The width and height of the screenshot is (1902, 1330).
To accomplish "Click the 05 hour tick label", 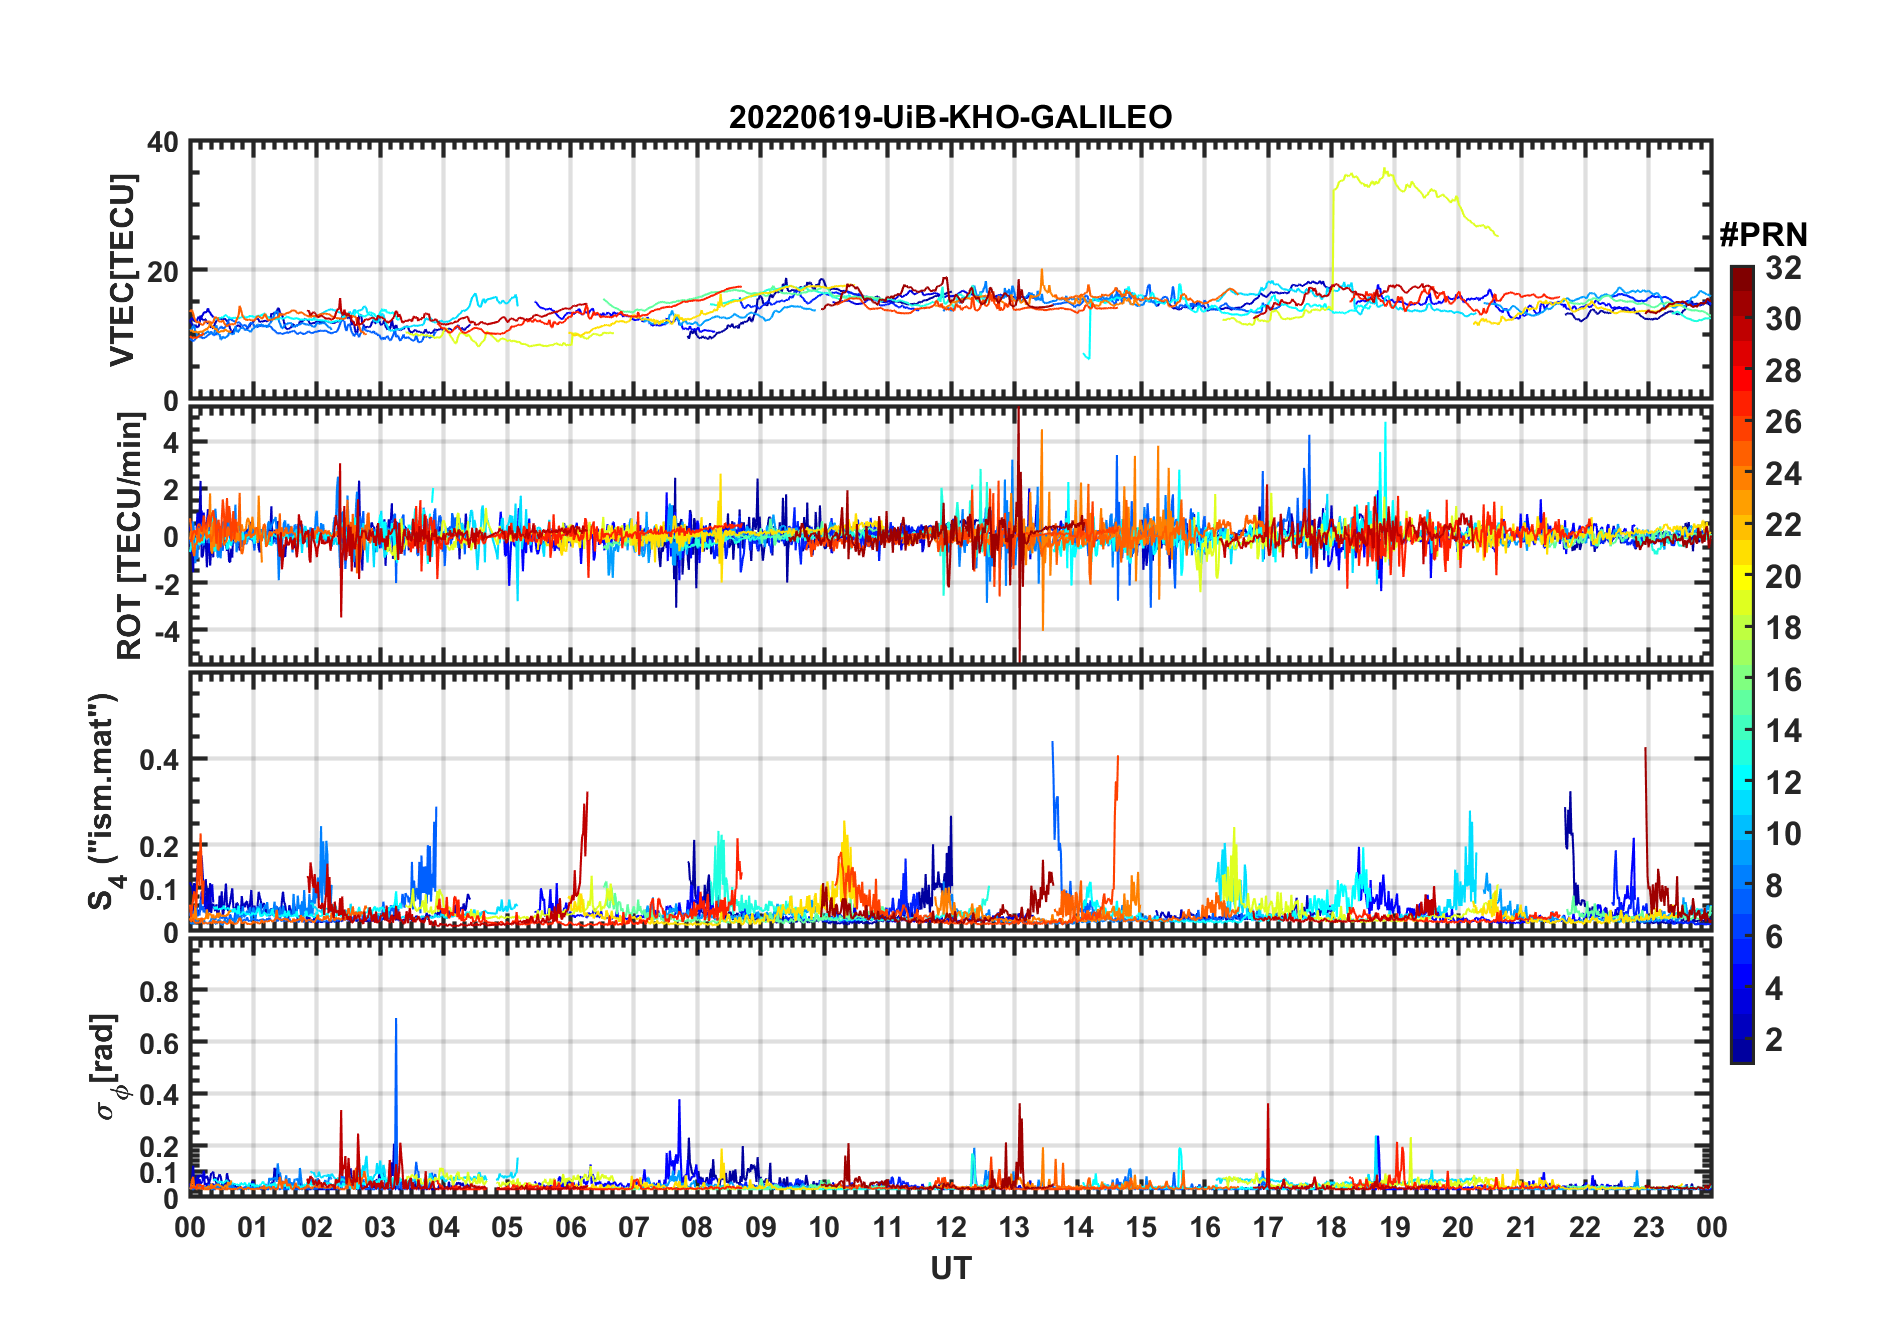I will pos(507,1227).
